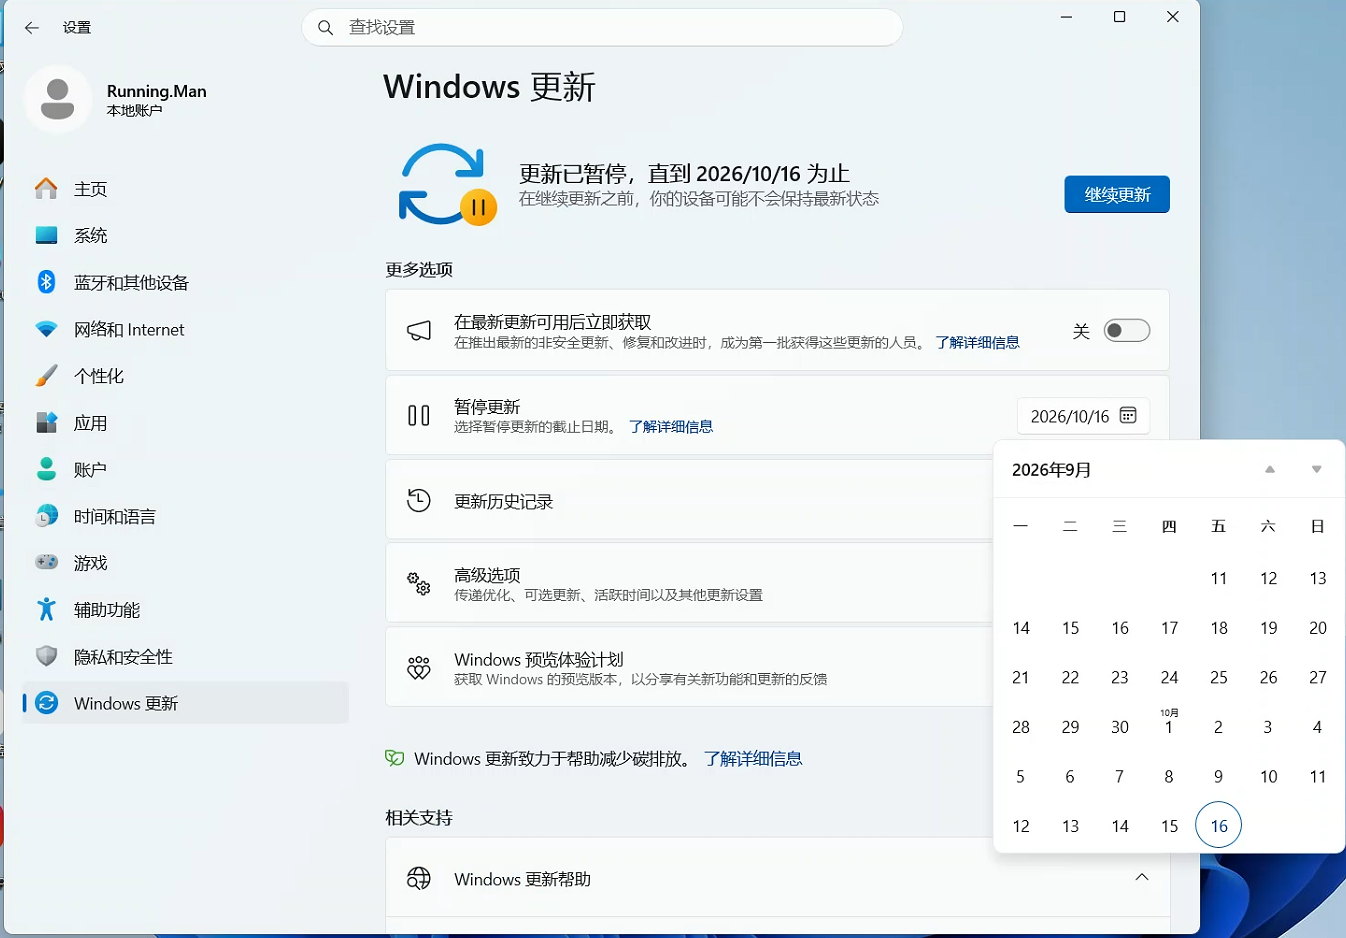Click the sync icon for Windows 更新
The height and width of the screenshot is (938, 1346).
(46, 703)
